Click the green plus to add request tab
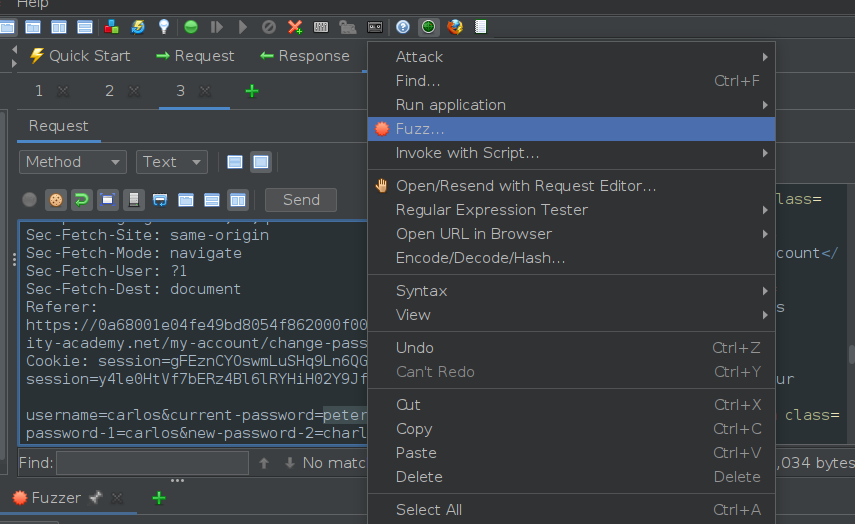This screenshot has width=855, height=524. pos(252,91)
